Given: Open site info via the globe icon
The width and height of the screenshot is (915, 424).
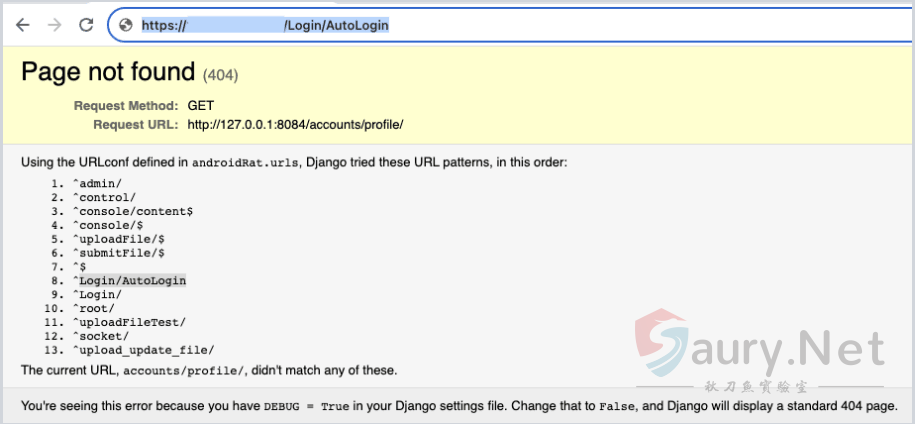Looking at the screenshot, I should [x=126, y=25].
